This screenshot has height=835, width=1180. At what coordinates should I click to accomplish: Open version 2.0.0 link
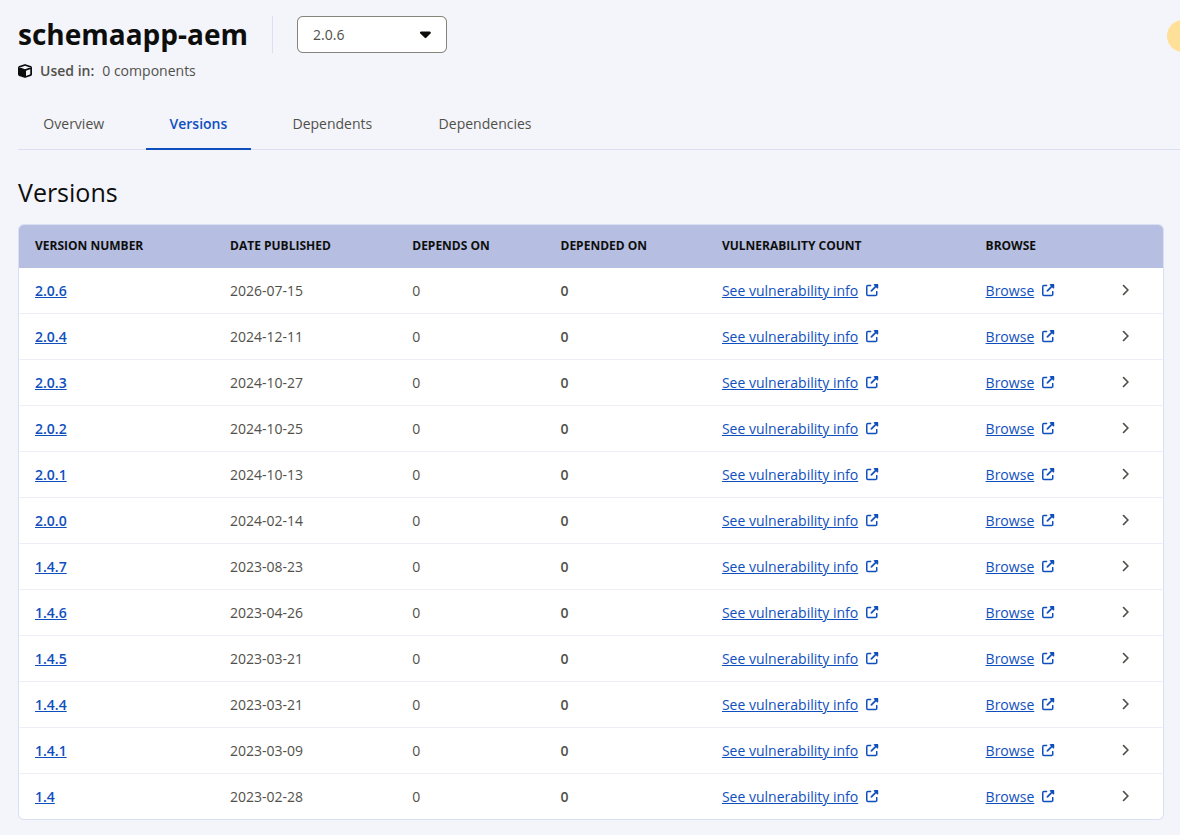pos(50,521)
